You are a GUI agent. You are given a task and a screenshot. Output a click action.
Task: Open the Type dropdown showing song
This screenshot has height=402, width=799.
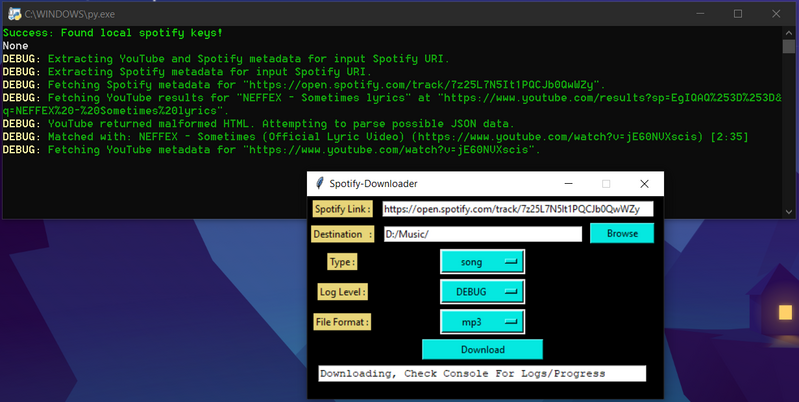(482, 262)
